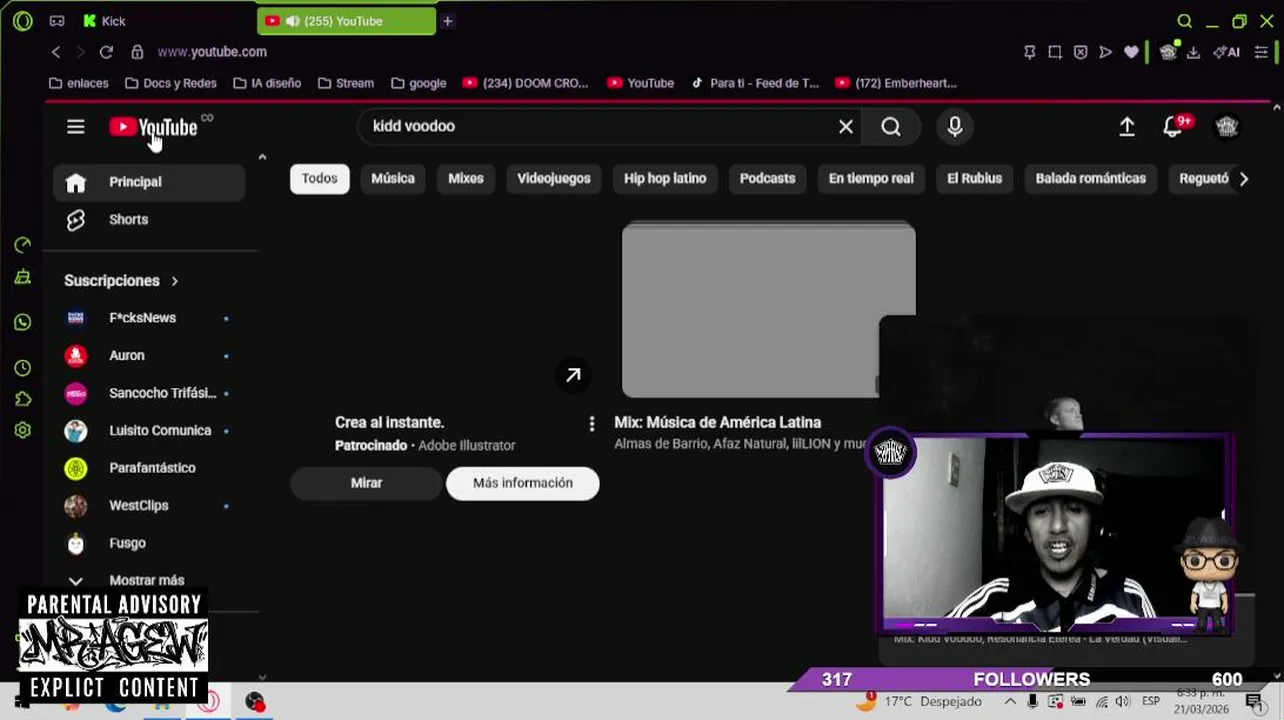Open the YouTube create upload icon
Image resolution: width=1284 pixels, height=720 pixels.
tap(1127, 127)
